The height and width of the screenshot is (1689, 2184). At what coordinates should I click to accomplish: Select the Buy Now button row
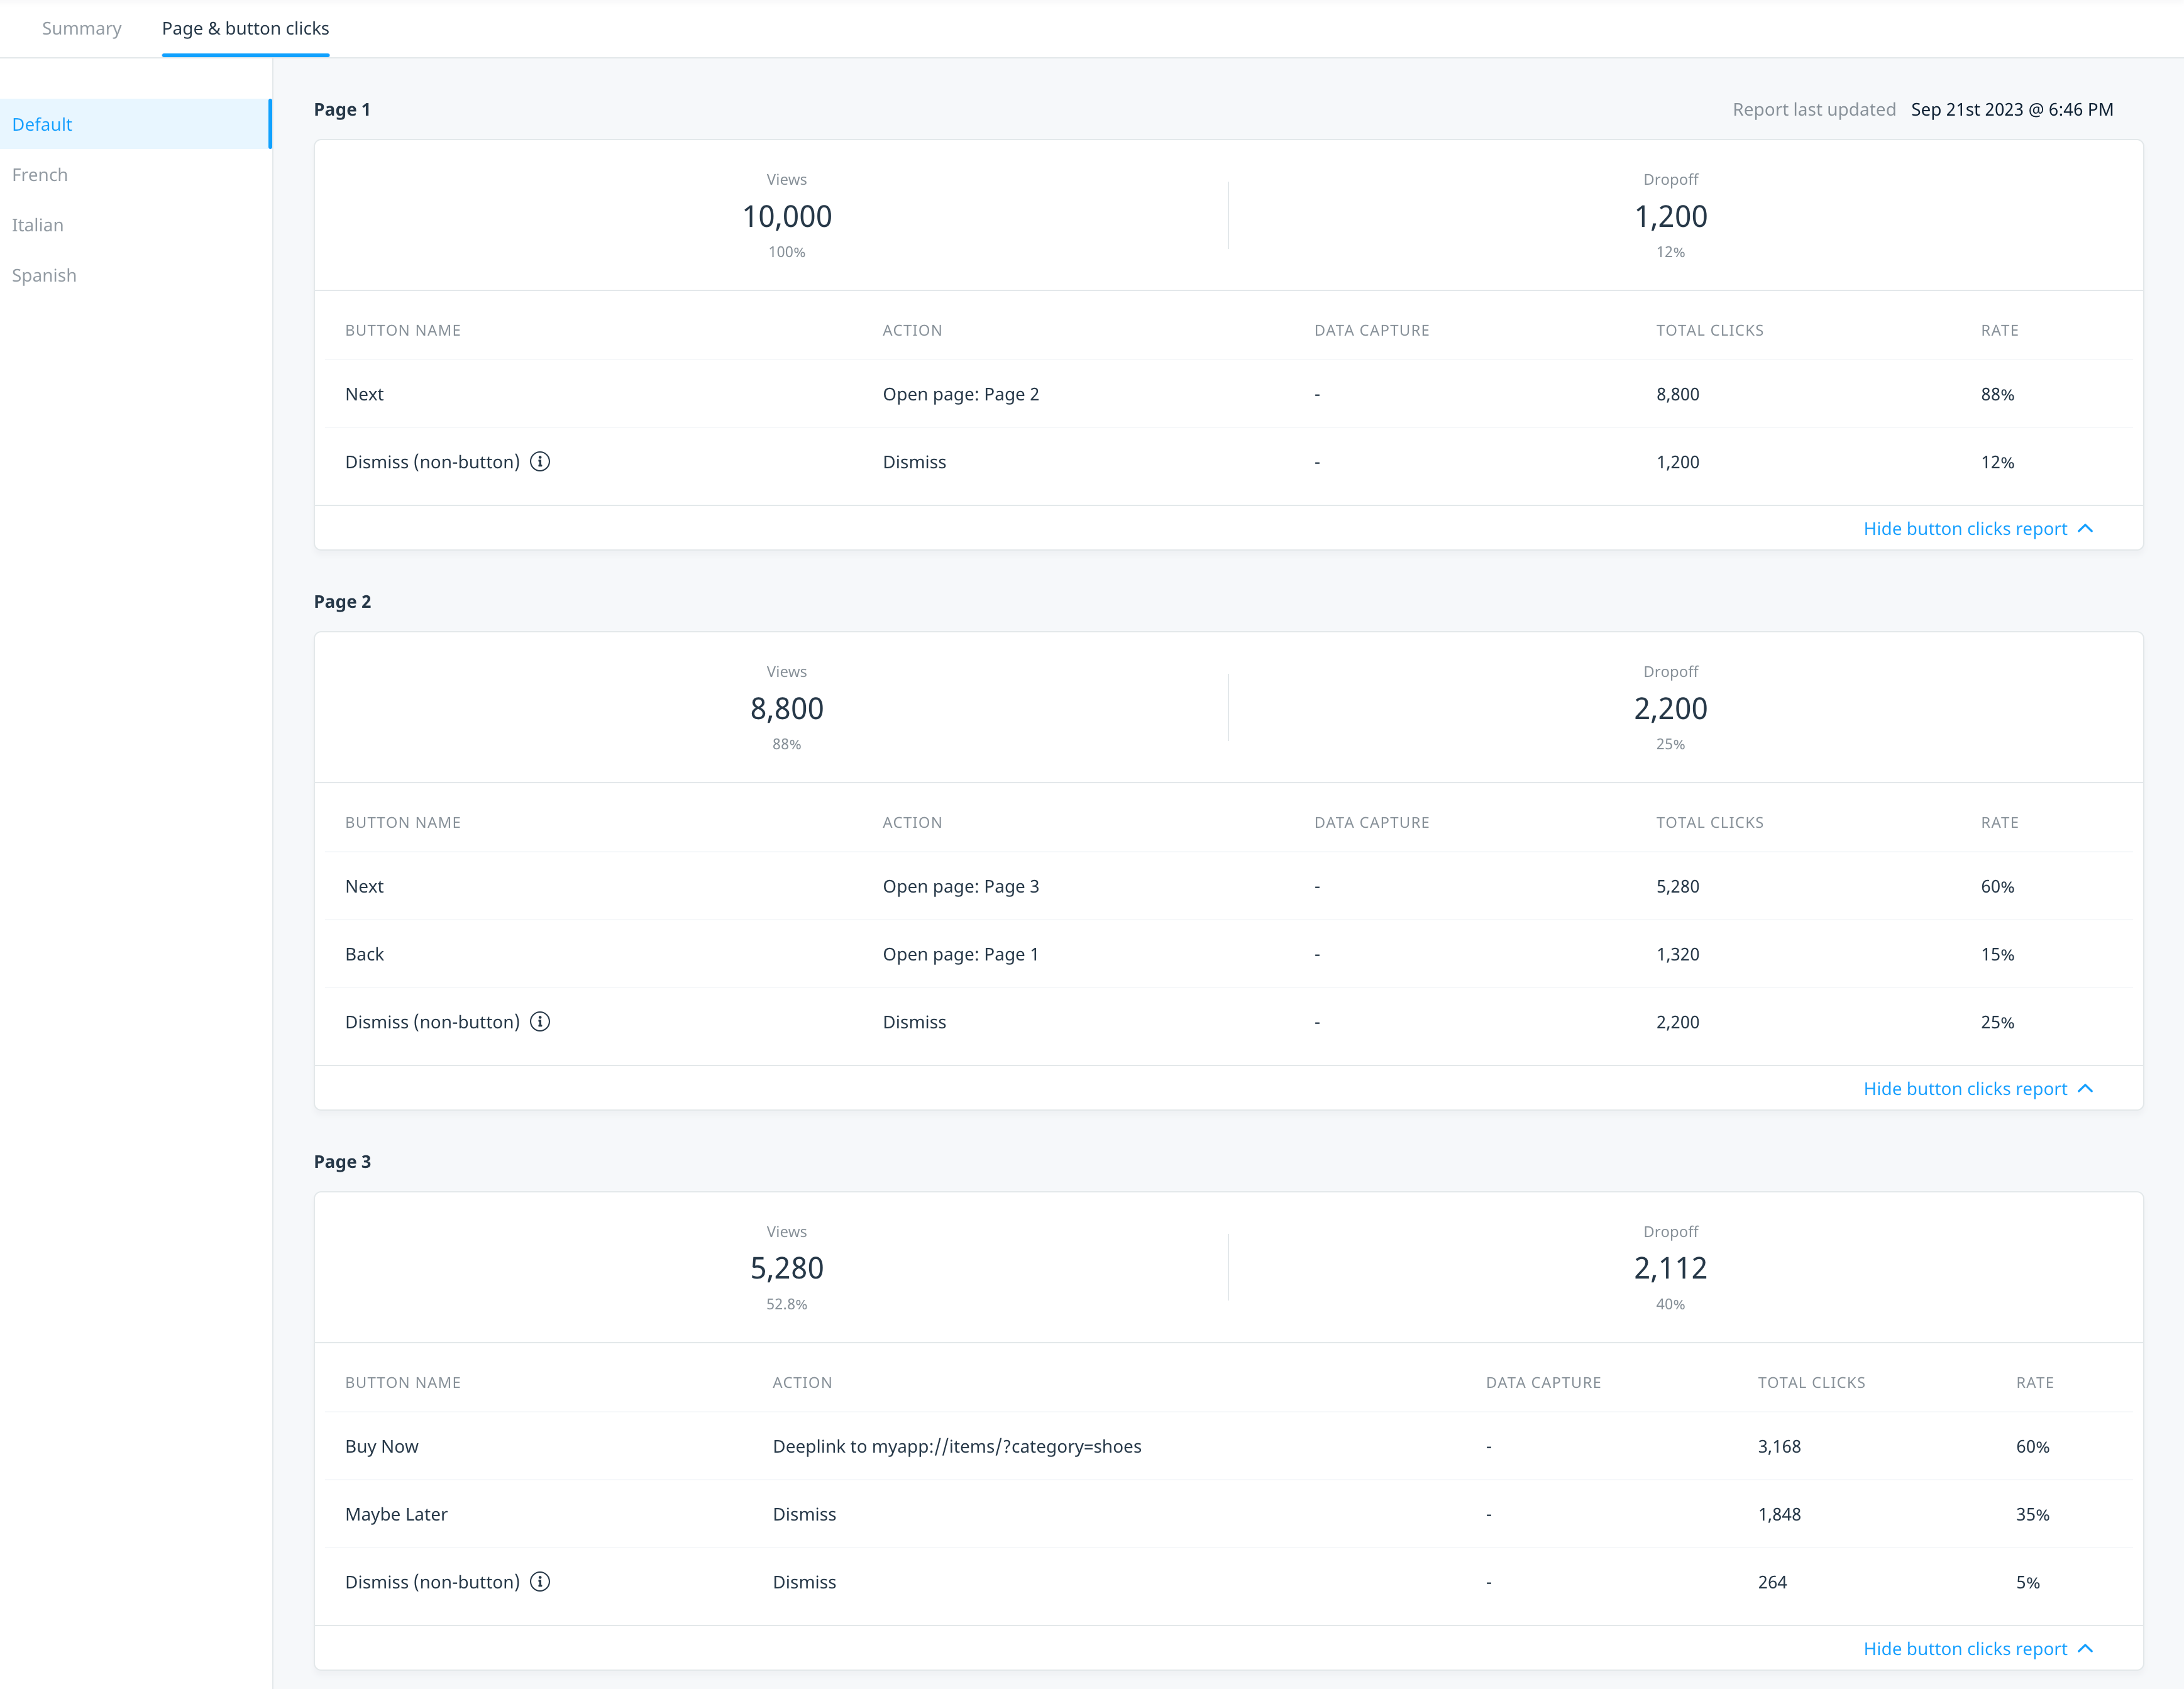[x=1228, y=1446]
